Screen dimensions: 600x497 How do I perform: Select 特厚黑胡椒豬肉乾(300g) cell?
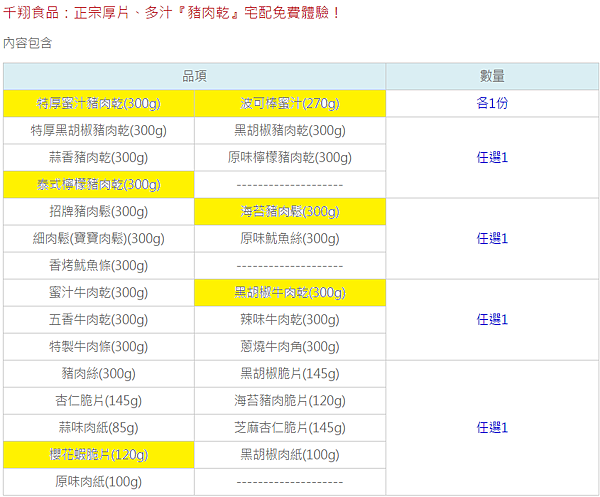click(99, 130)
